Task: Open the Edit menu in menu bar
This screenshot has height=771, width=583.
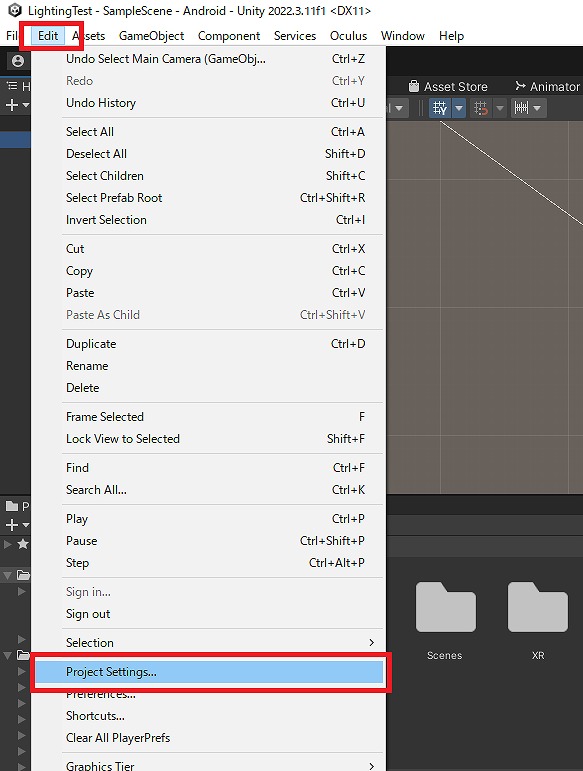Action: click(48, 36)
